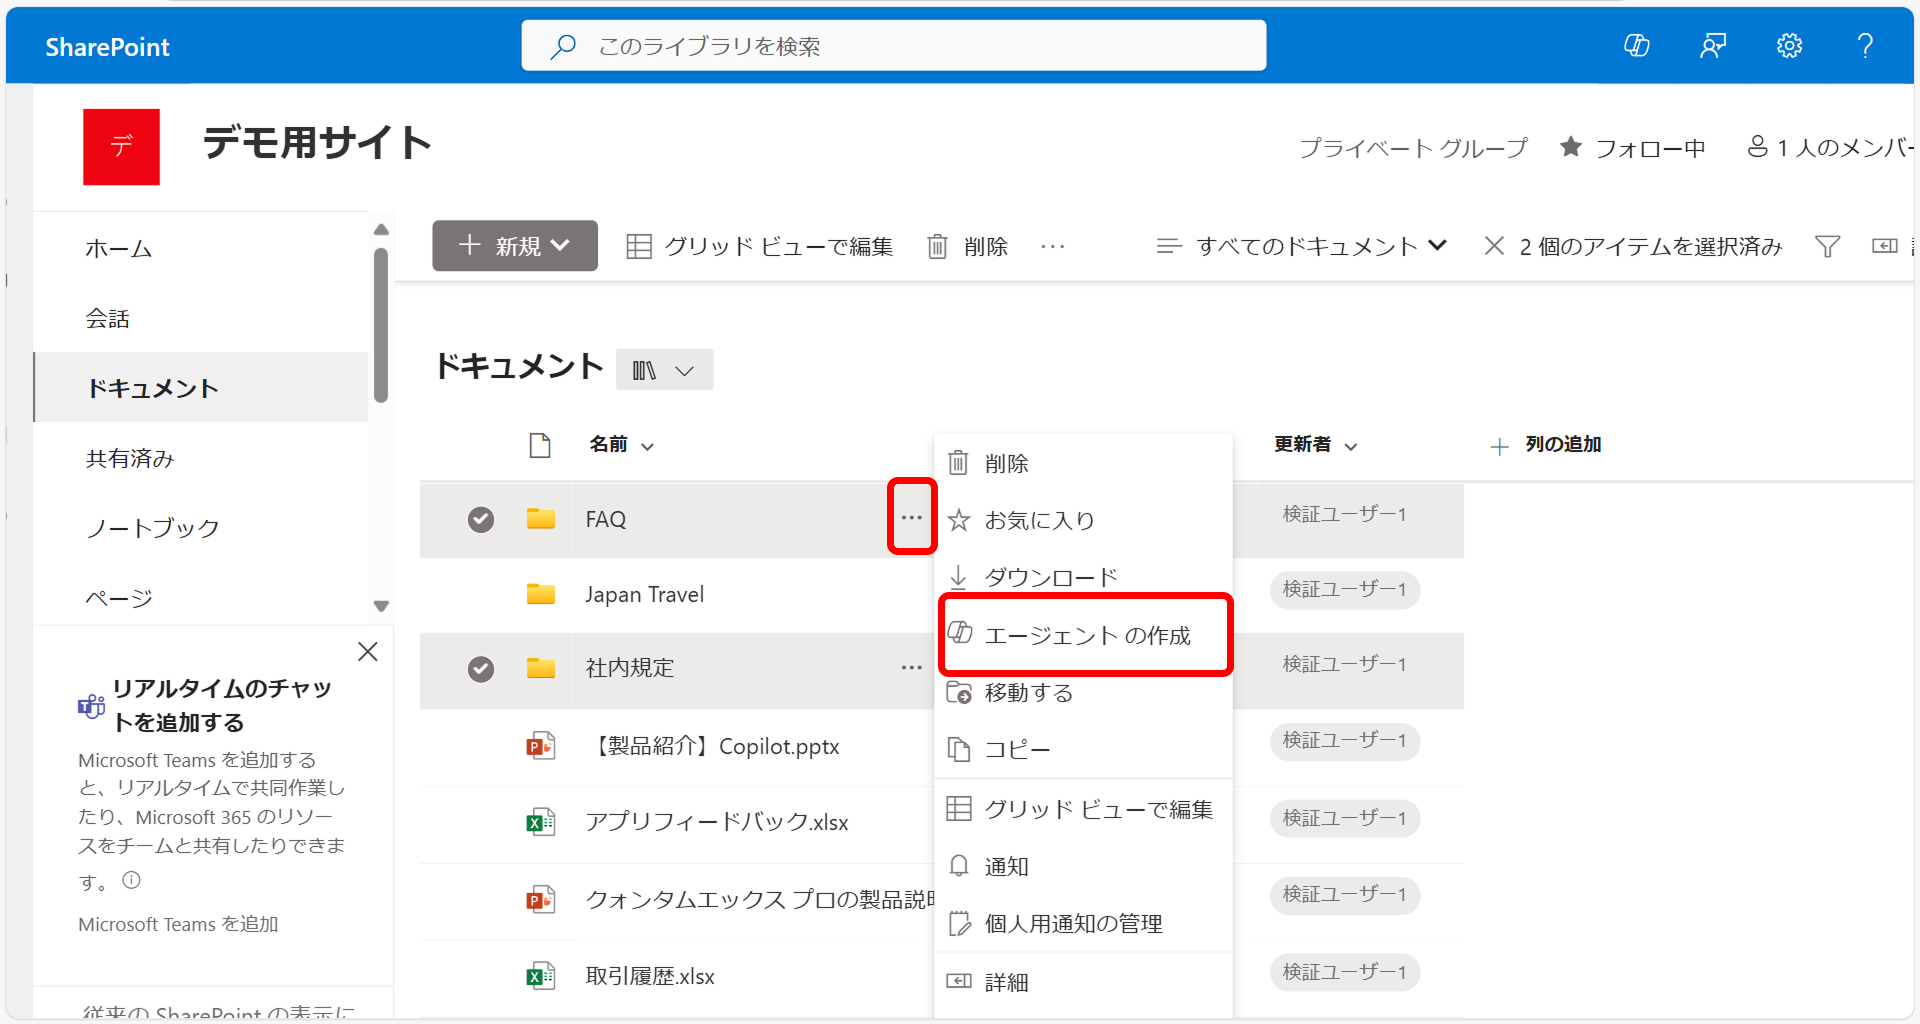This screenshot has height=1024, width=1920.
Task: Go to ノートブック in the left navigation
Action: pyautogui.click(x=152, y=528)
